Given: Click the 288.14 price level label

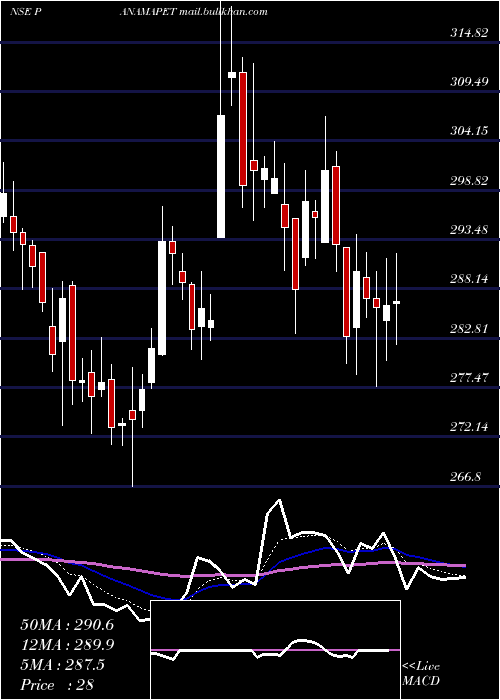Looking at the screenshot, I should tap(468, 279).
